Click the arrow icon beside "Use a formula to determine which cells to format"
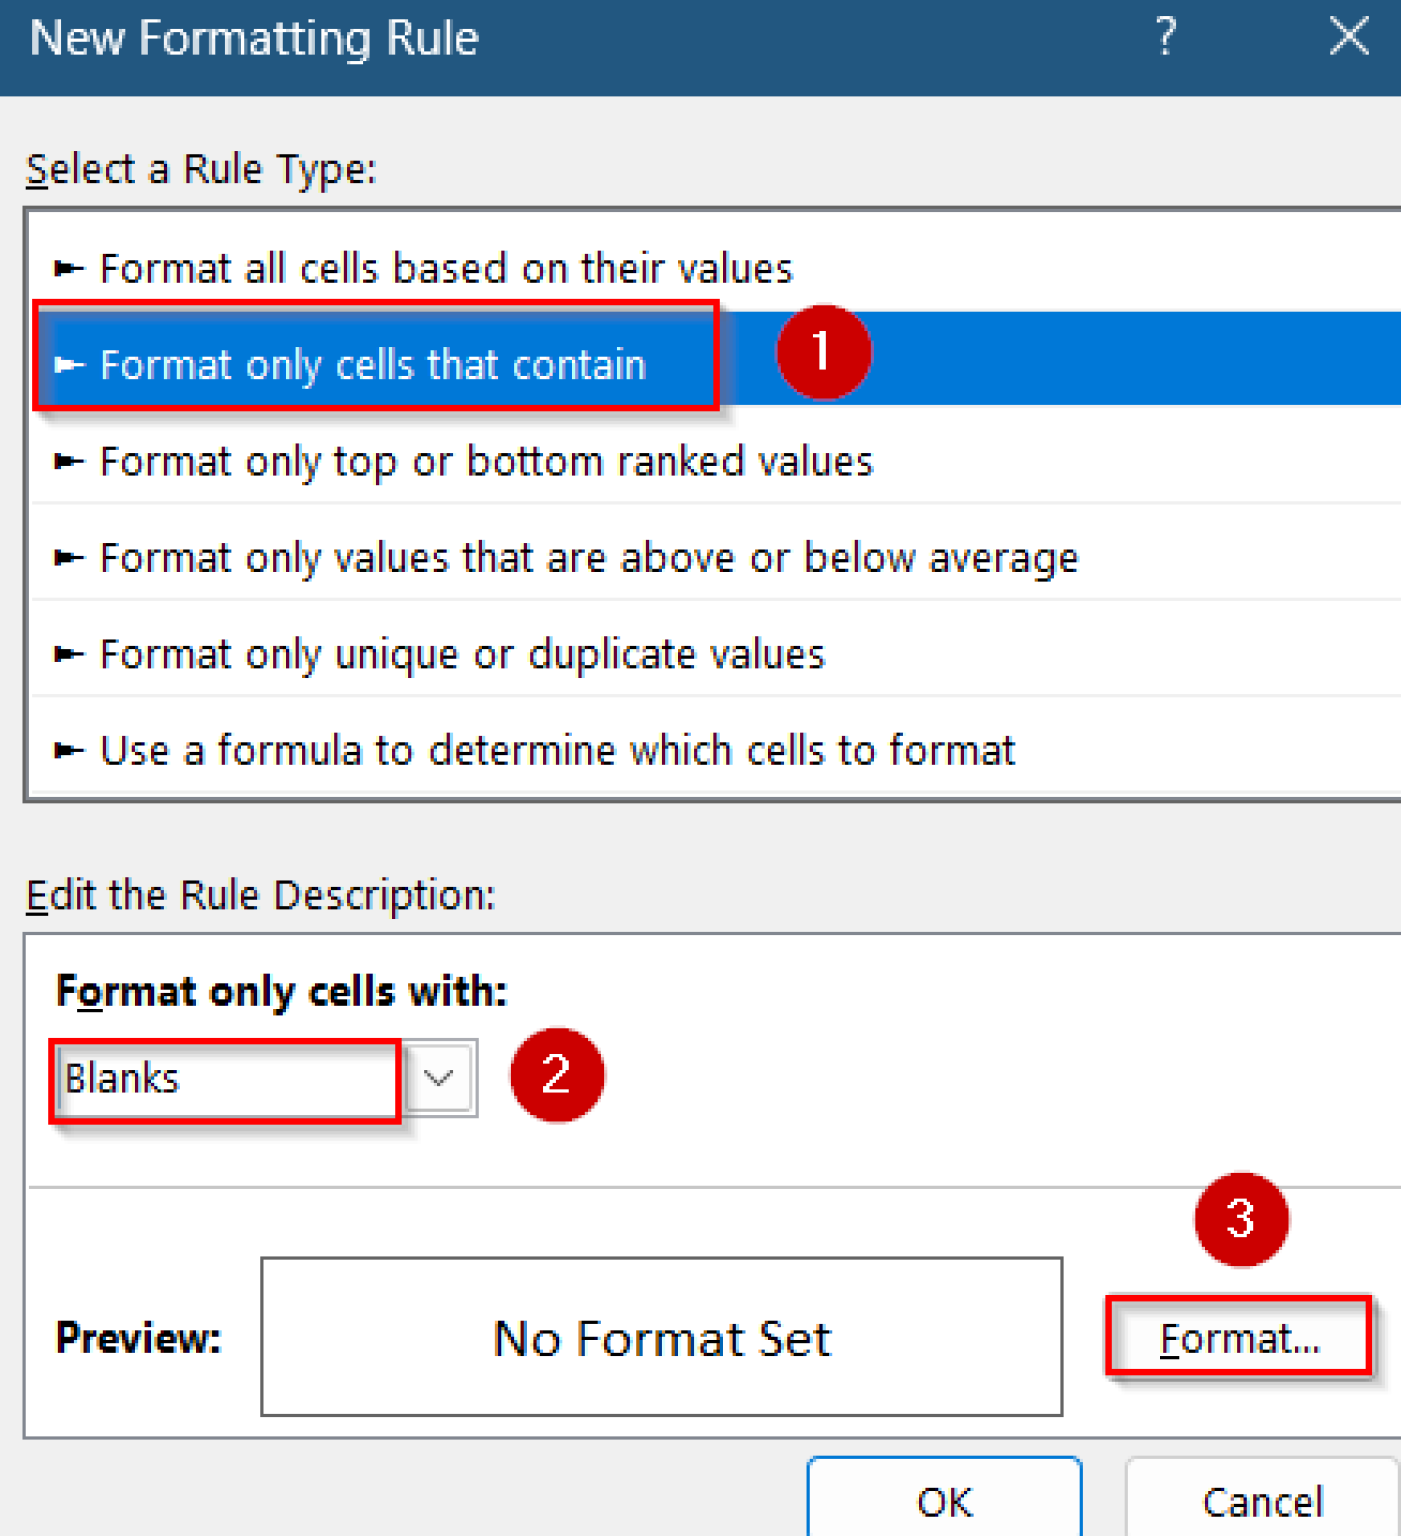1401x1536 pixels. tap(68, 750)
